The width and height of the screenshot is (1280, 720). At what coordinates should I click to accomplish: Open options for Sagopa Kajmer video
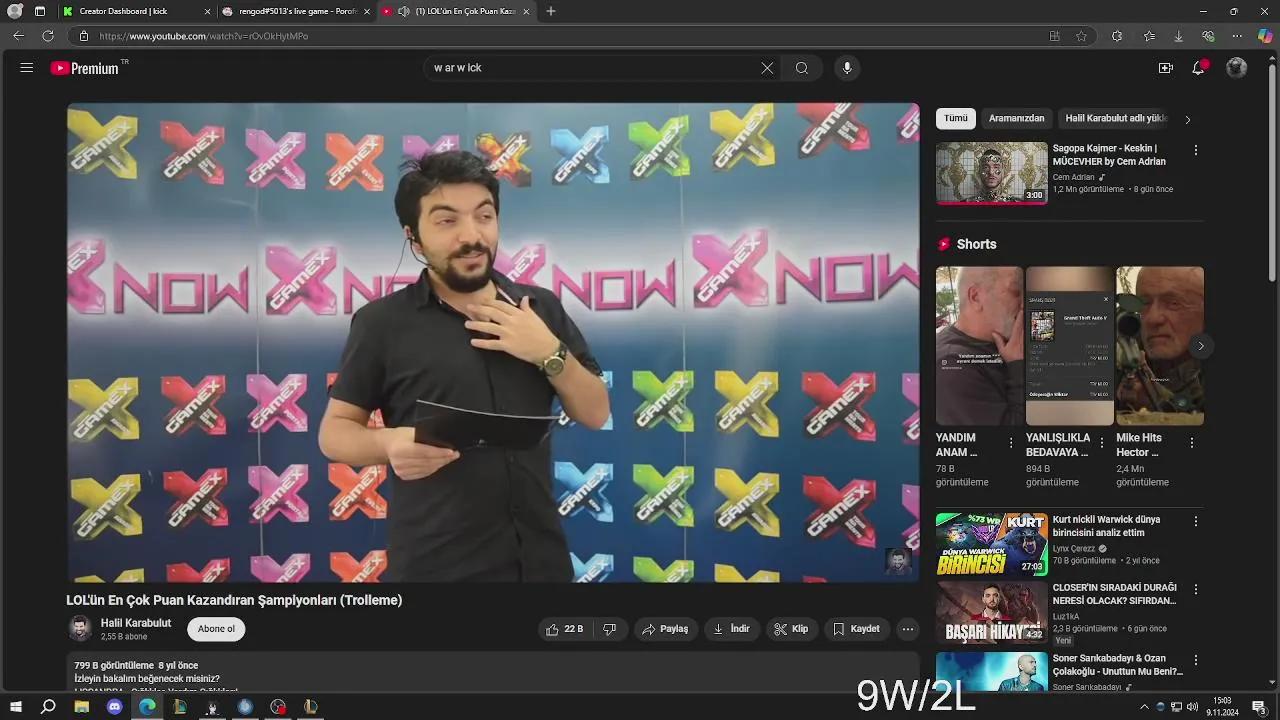[1195, 150]
